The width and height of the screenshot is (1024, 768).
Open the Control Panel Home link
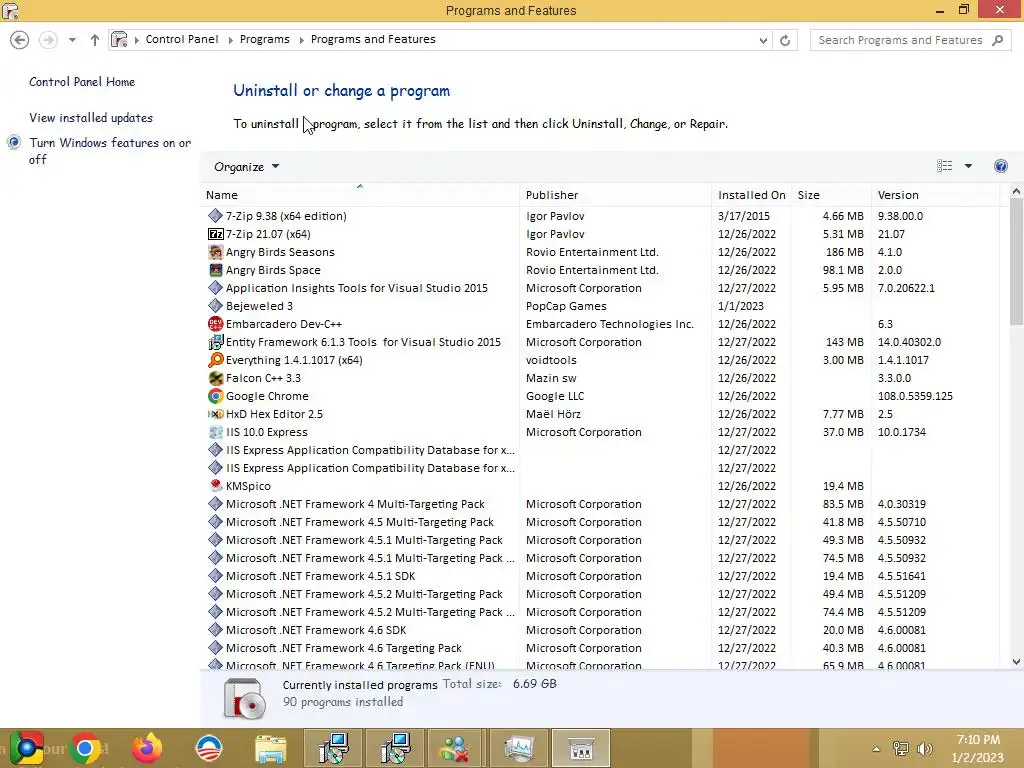[82, 82]
